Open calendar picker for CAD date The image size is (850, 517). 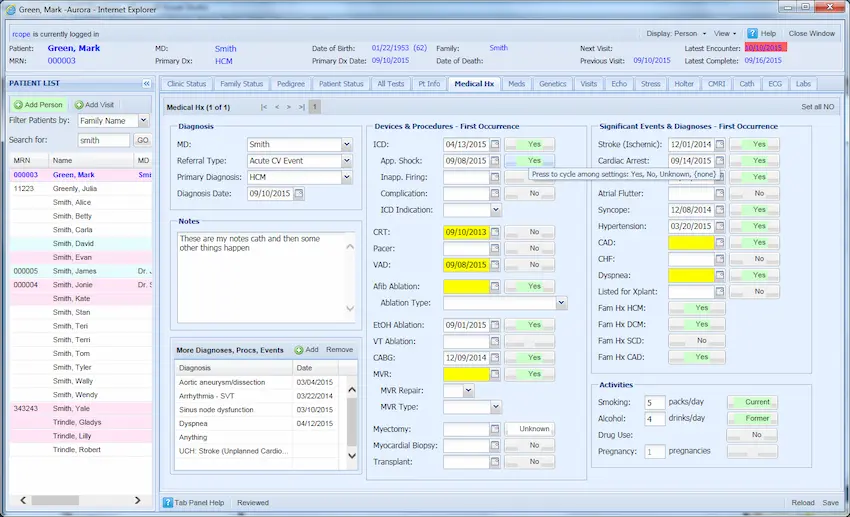pos(720,242)
